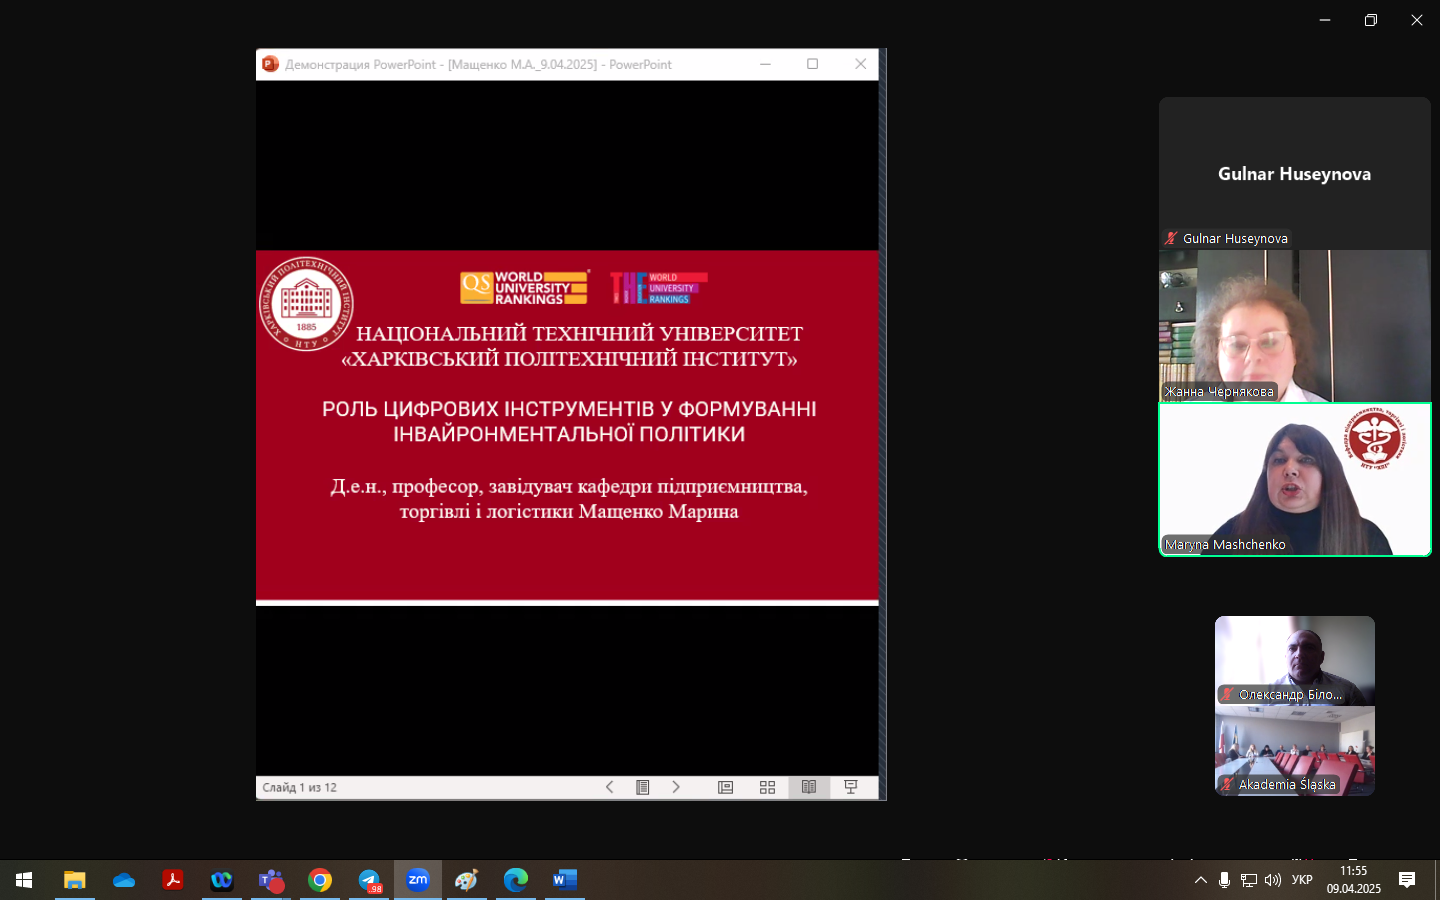The width and height of the screenshot is (1440, 900).
Task: Switch input language from УКР
Action: click(1302, 880)
